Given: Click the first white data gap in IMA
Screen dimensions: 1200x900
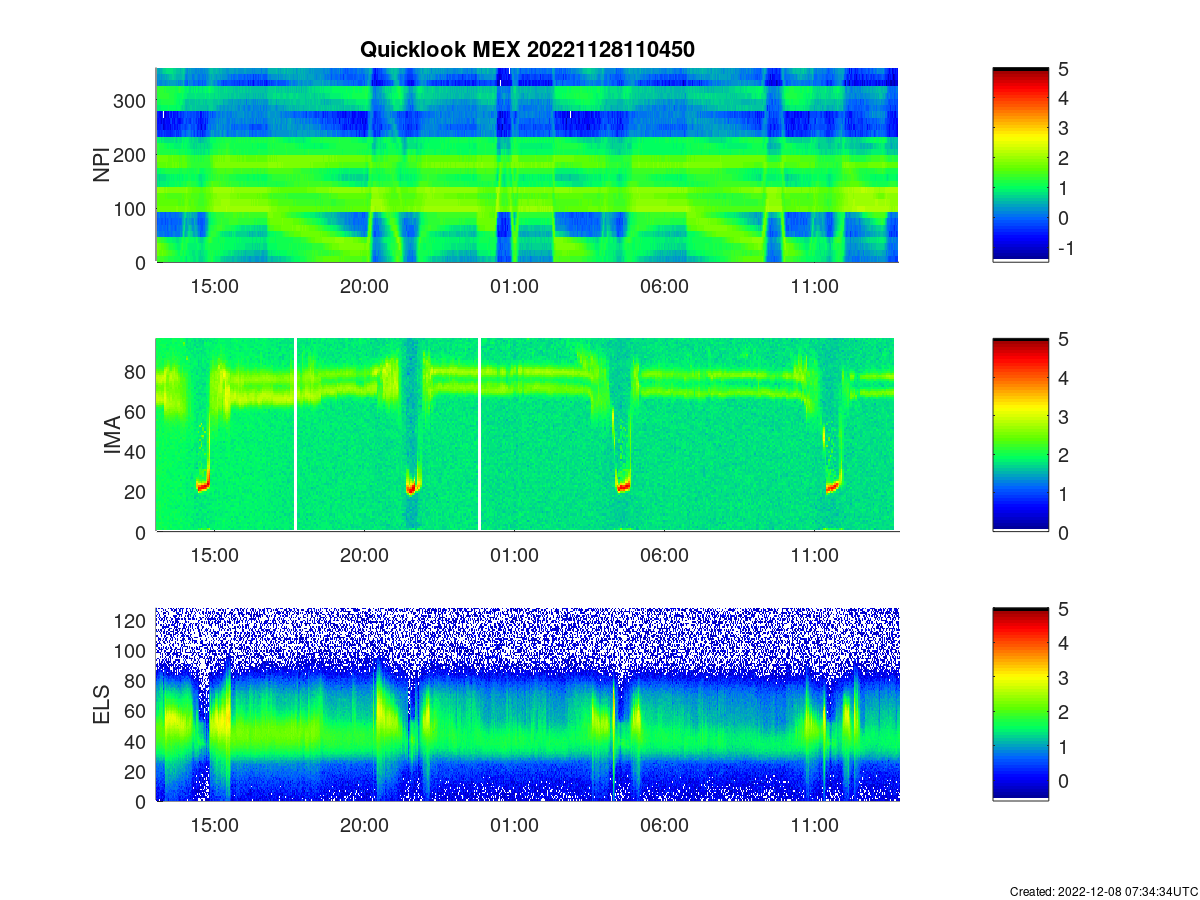Looking at the screenshot, I should coord(296,435).
